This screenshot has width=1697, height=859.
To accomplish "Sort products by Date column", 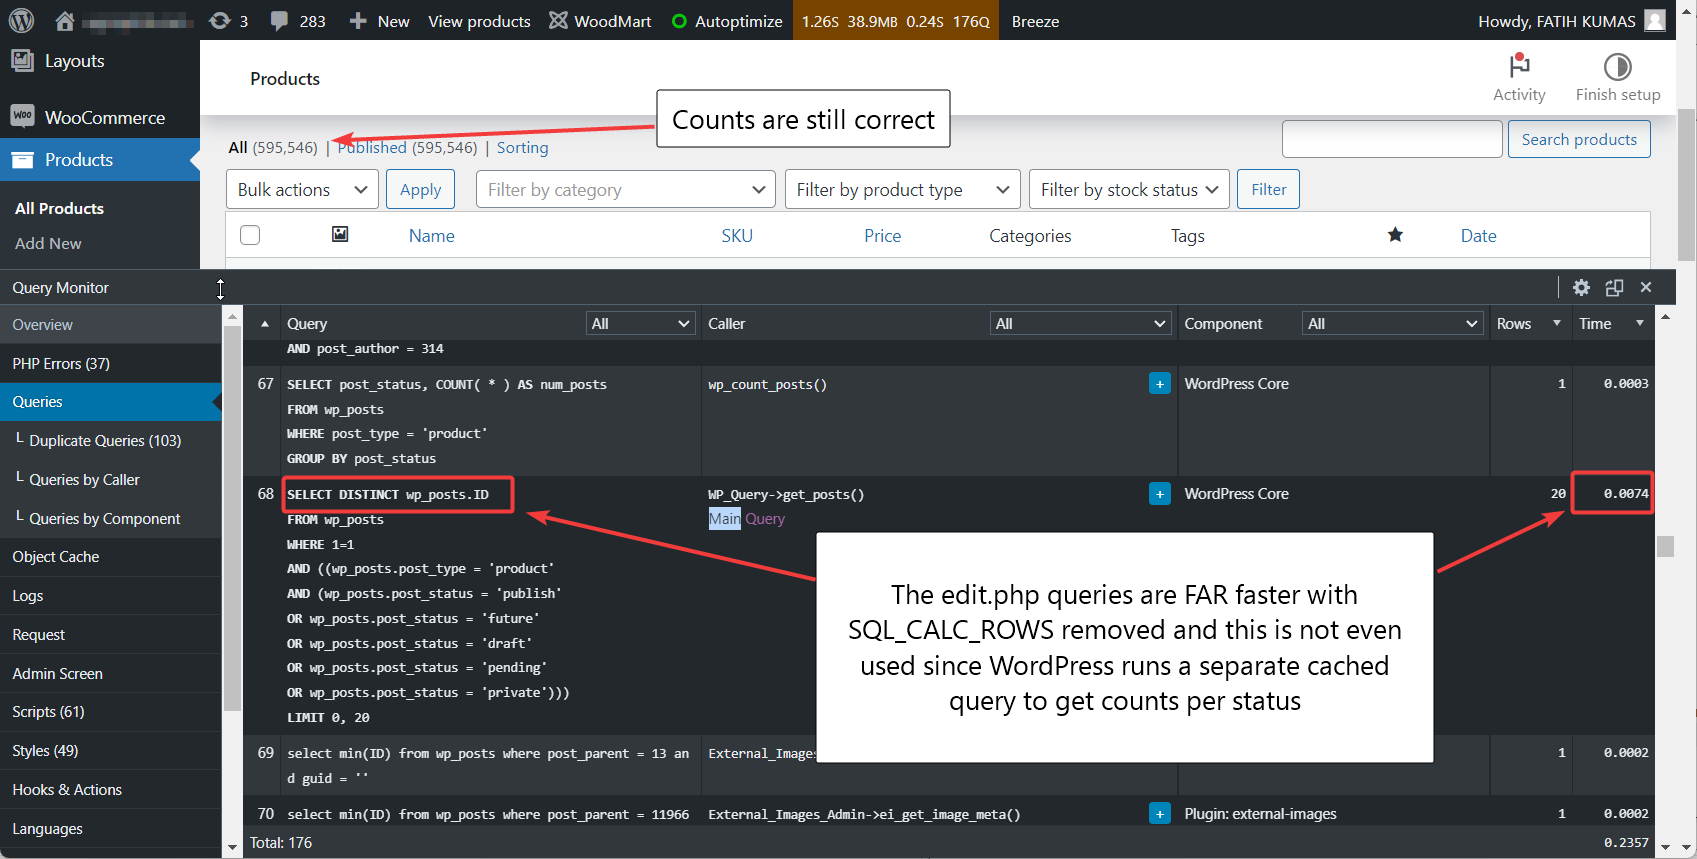I will point(1478,236).
